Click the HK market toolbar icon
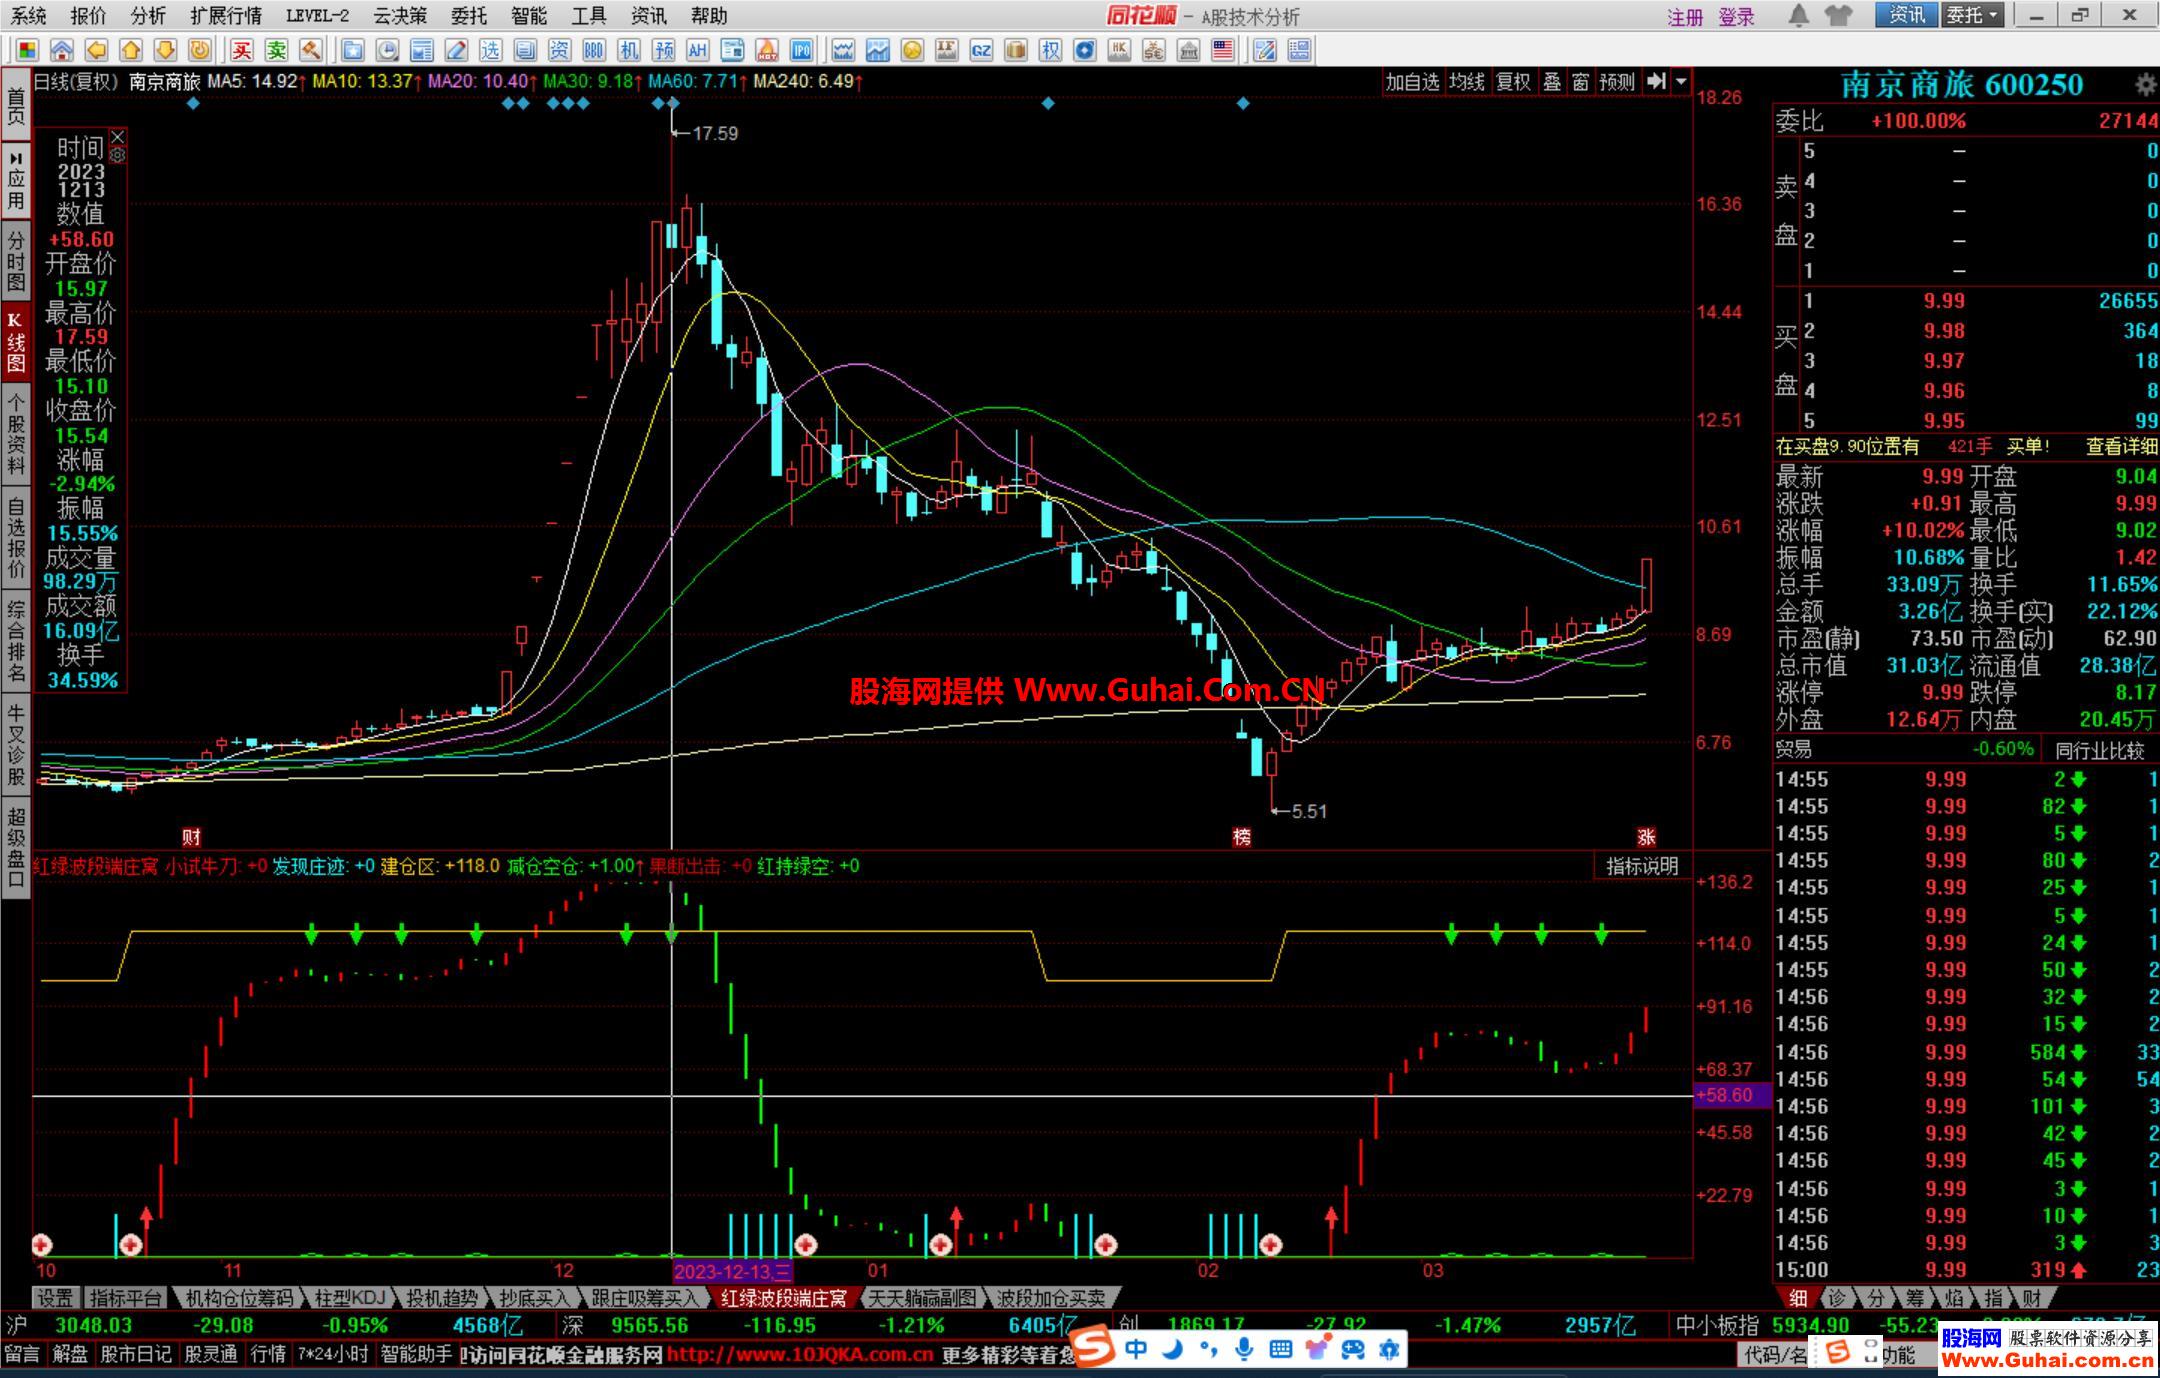Screen dimensions: 2160x1378 point(1119,50)
